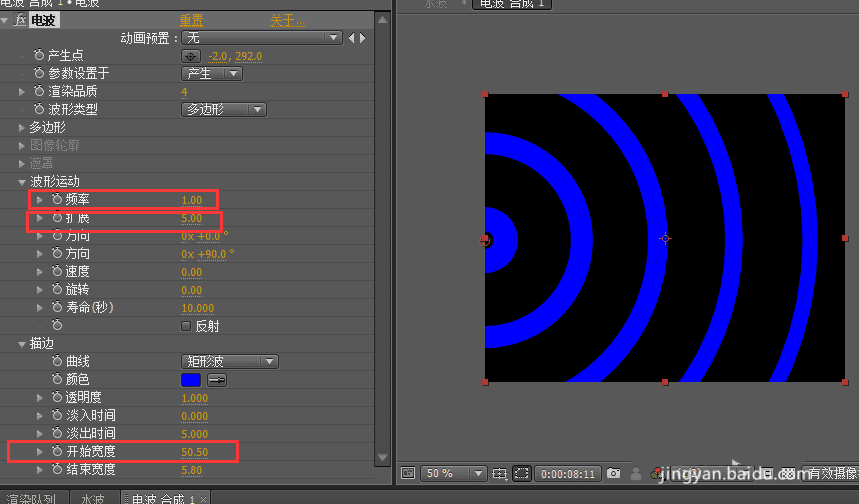Toggle stopwatch for 频率

click(57, 199)
